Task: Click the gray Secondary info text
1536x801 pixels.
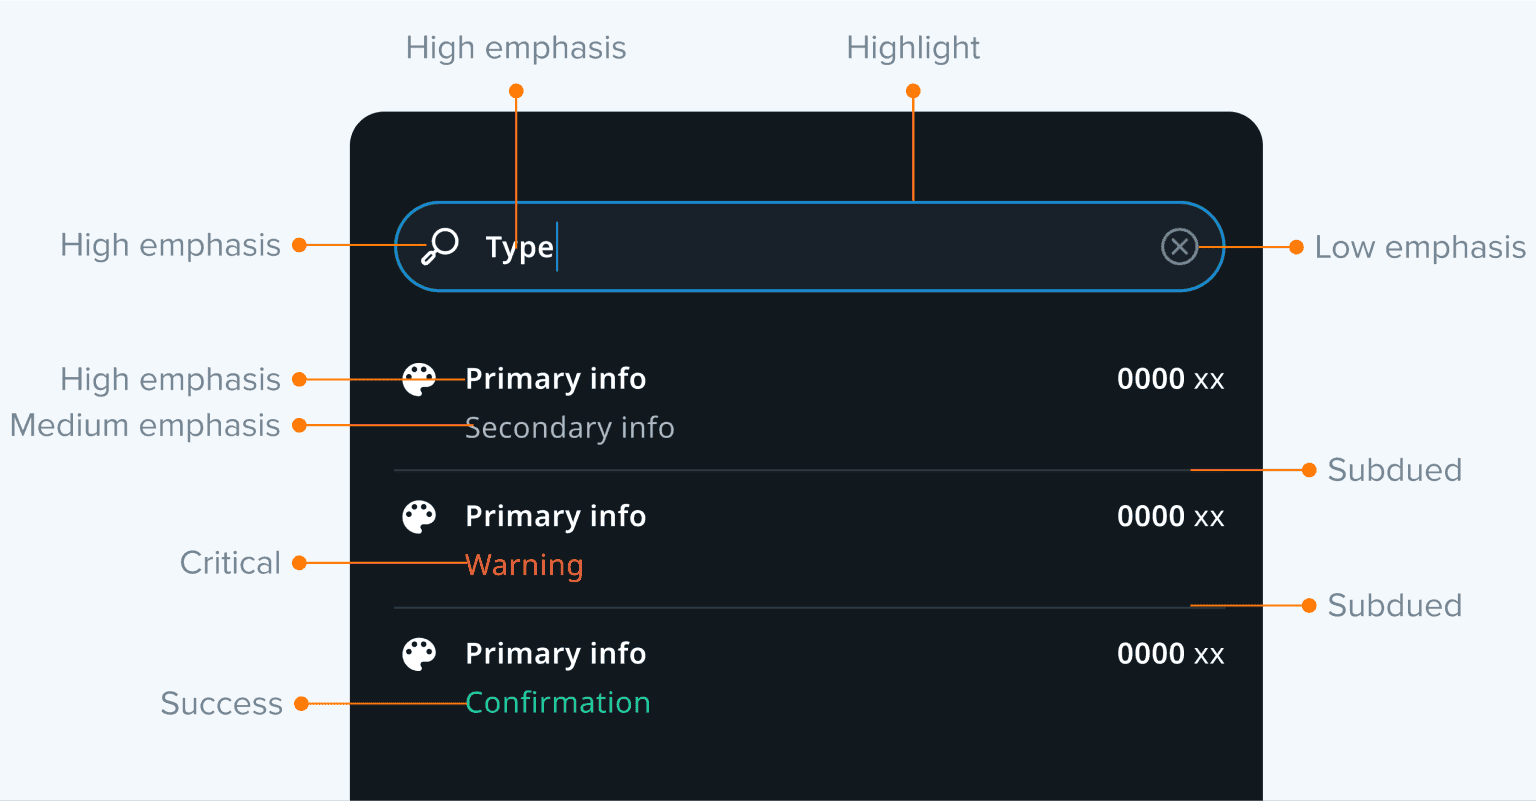Action: 570,428
